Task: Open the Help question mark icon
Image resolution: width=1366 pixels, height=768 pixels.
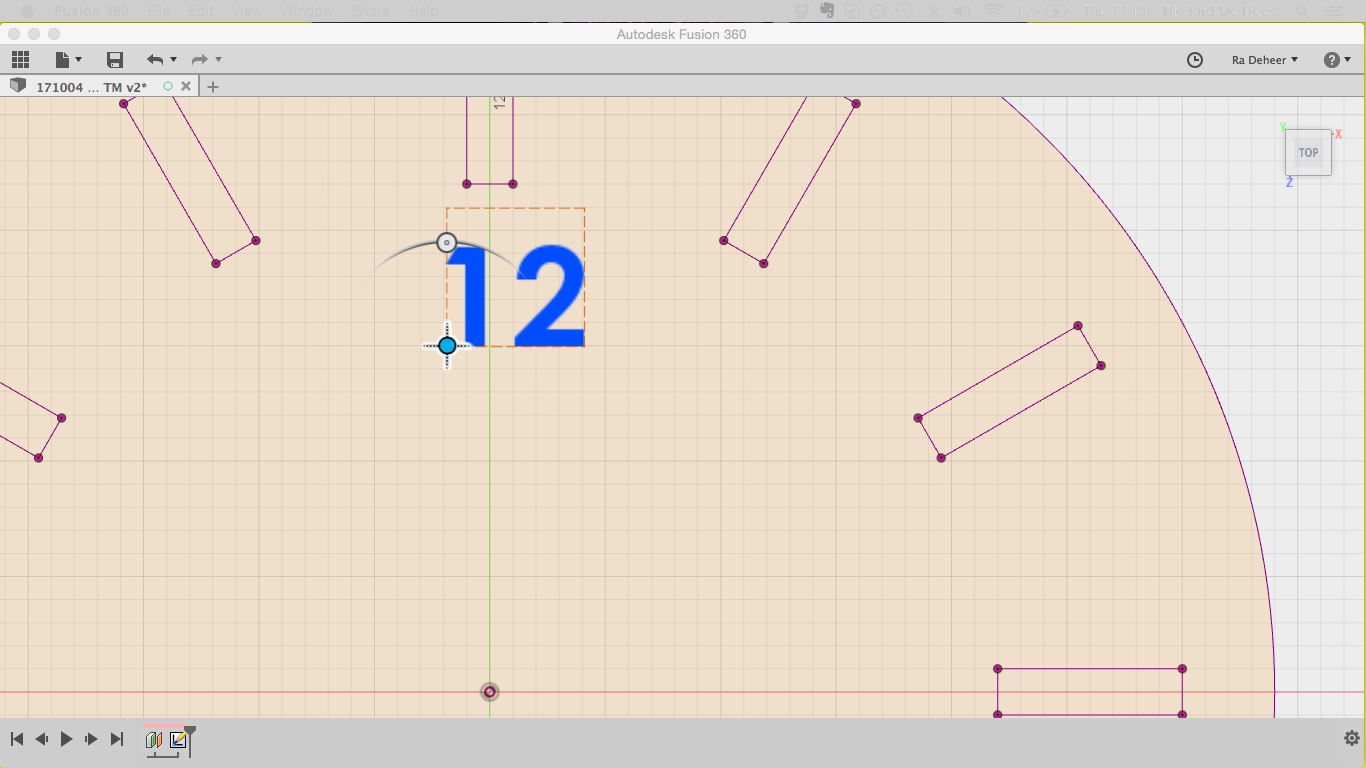Action: tap(1331, 59)
